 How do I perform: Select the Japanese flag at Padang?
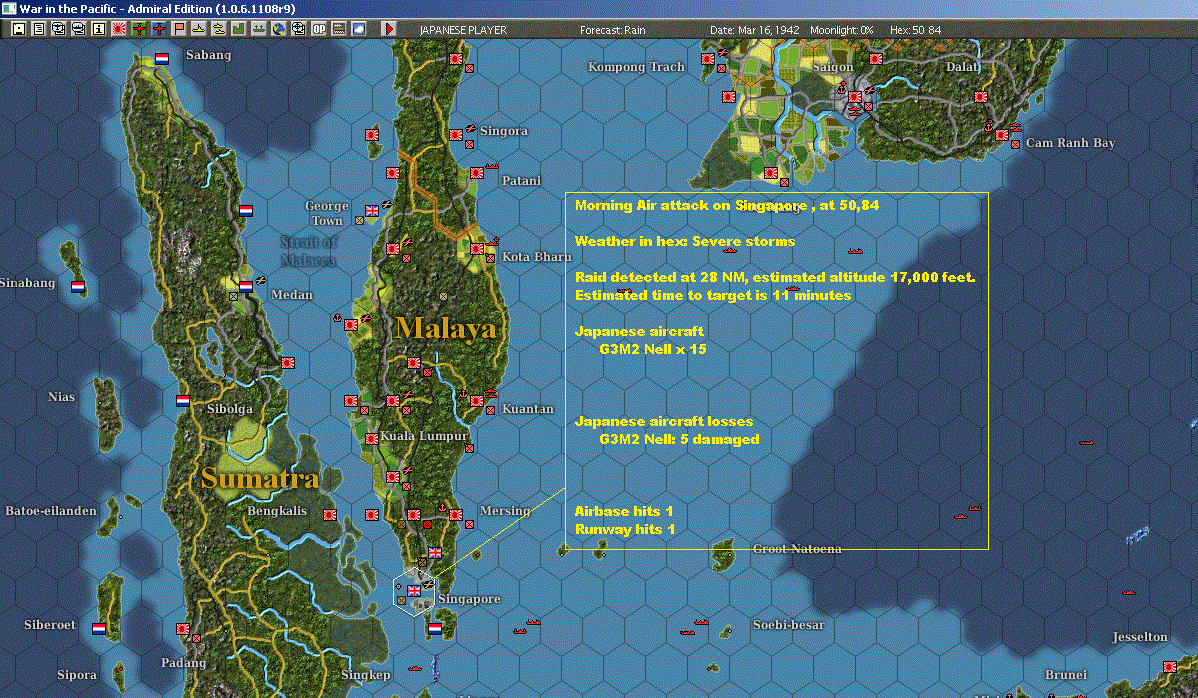[183, 629]
